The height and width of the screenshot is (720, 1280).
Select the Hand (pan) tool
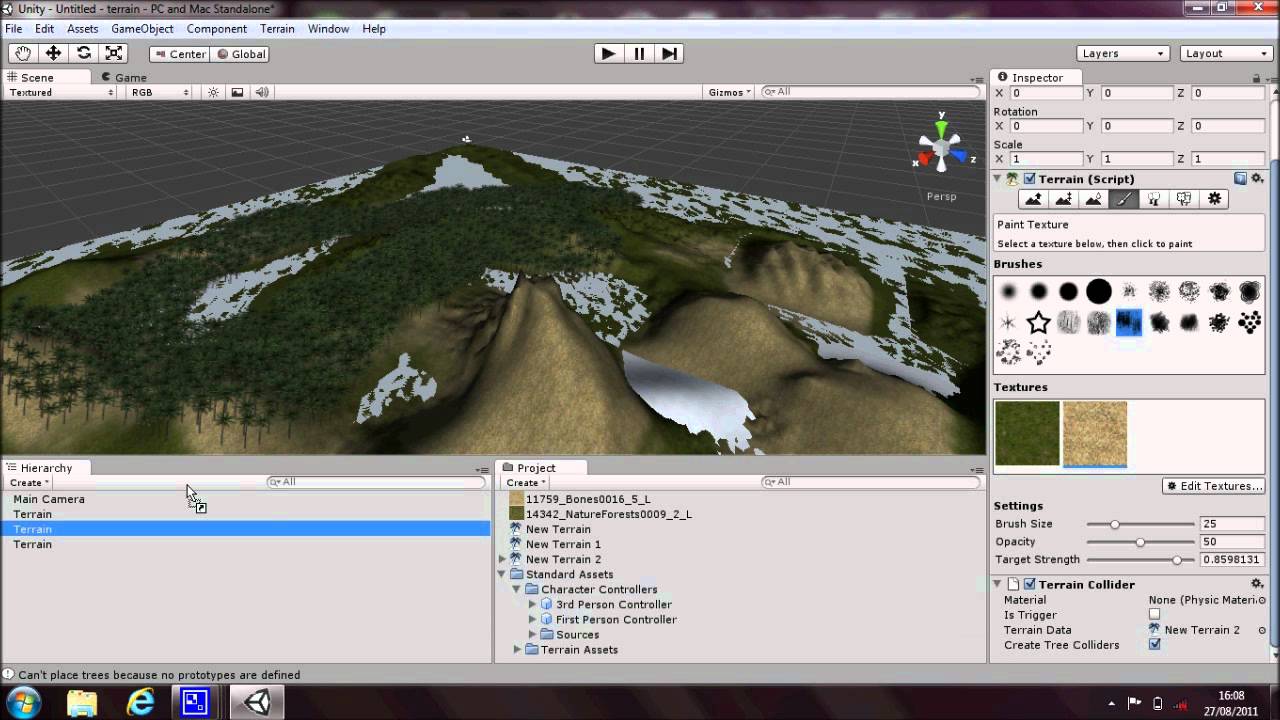pos(23,53)
